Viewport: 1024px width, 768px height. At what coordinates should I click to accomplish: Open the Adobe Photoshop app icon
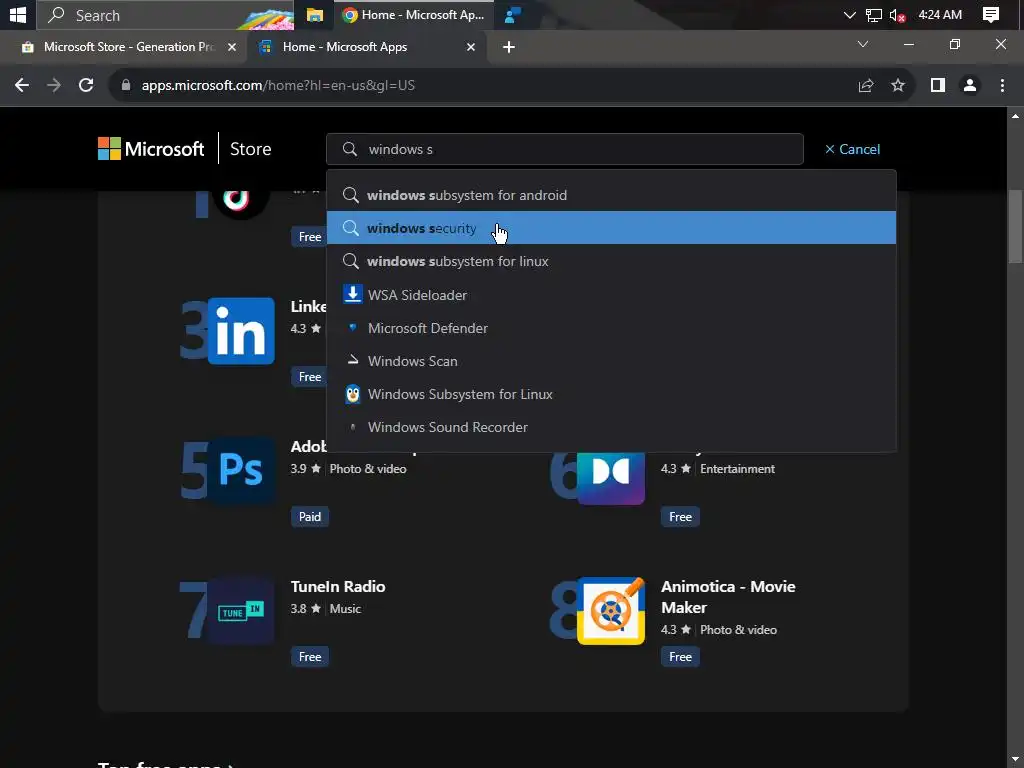pos(241,470)
